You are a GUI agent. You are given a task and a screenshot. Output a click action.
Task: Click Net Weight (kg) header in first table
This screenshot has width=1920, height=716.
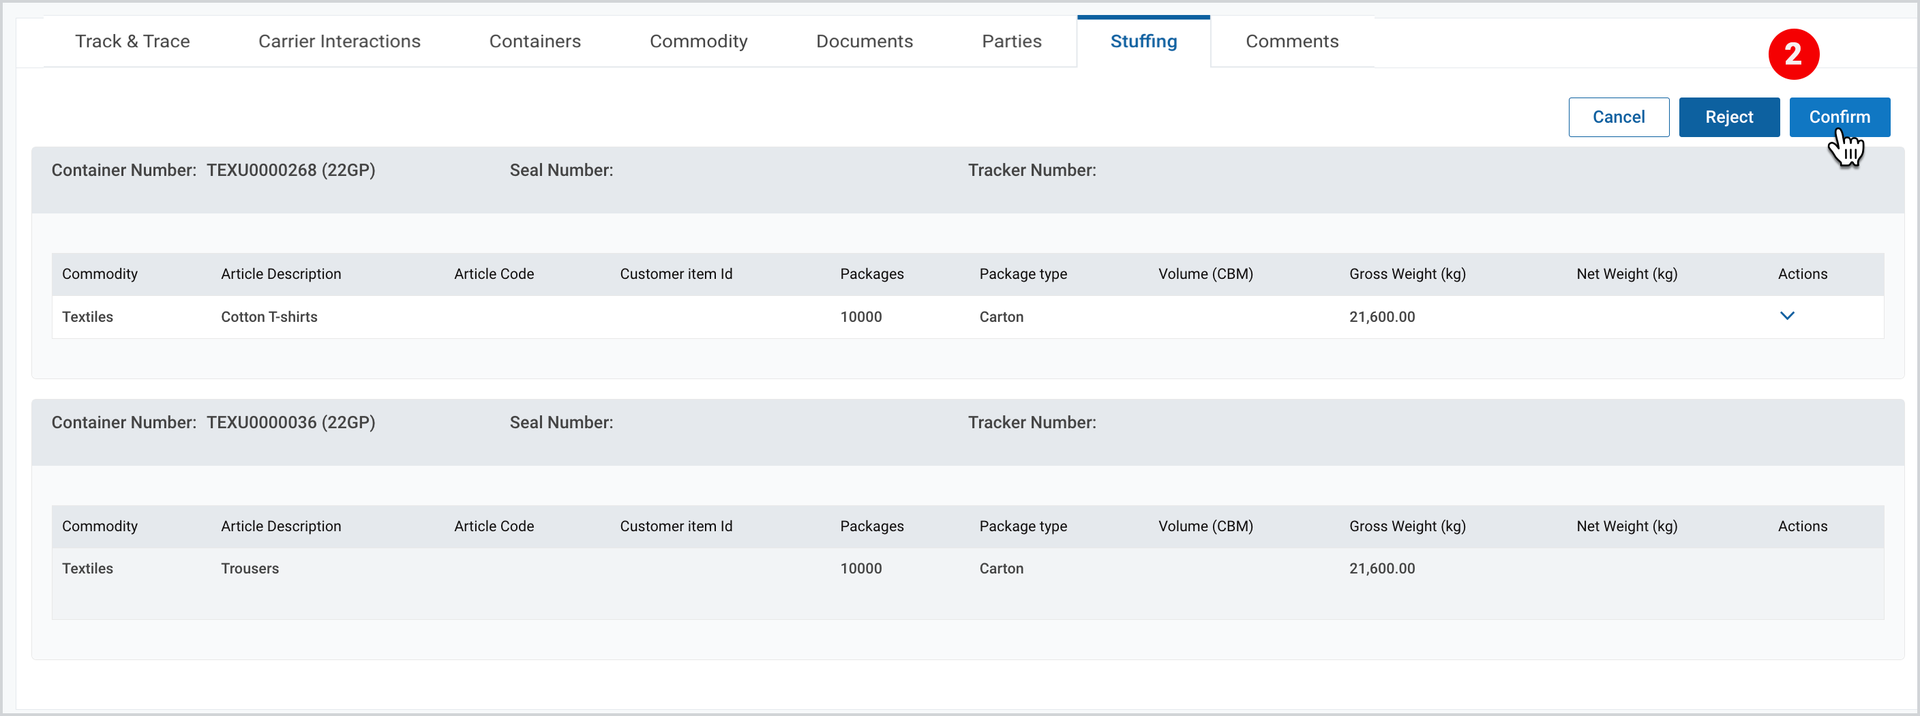pyautogui.click(x=1627, y=274)
